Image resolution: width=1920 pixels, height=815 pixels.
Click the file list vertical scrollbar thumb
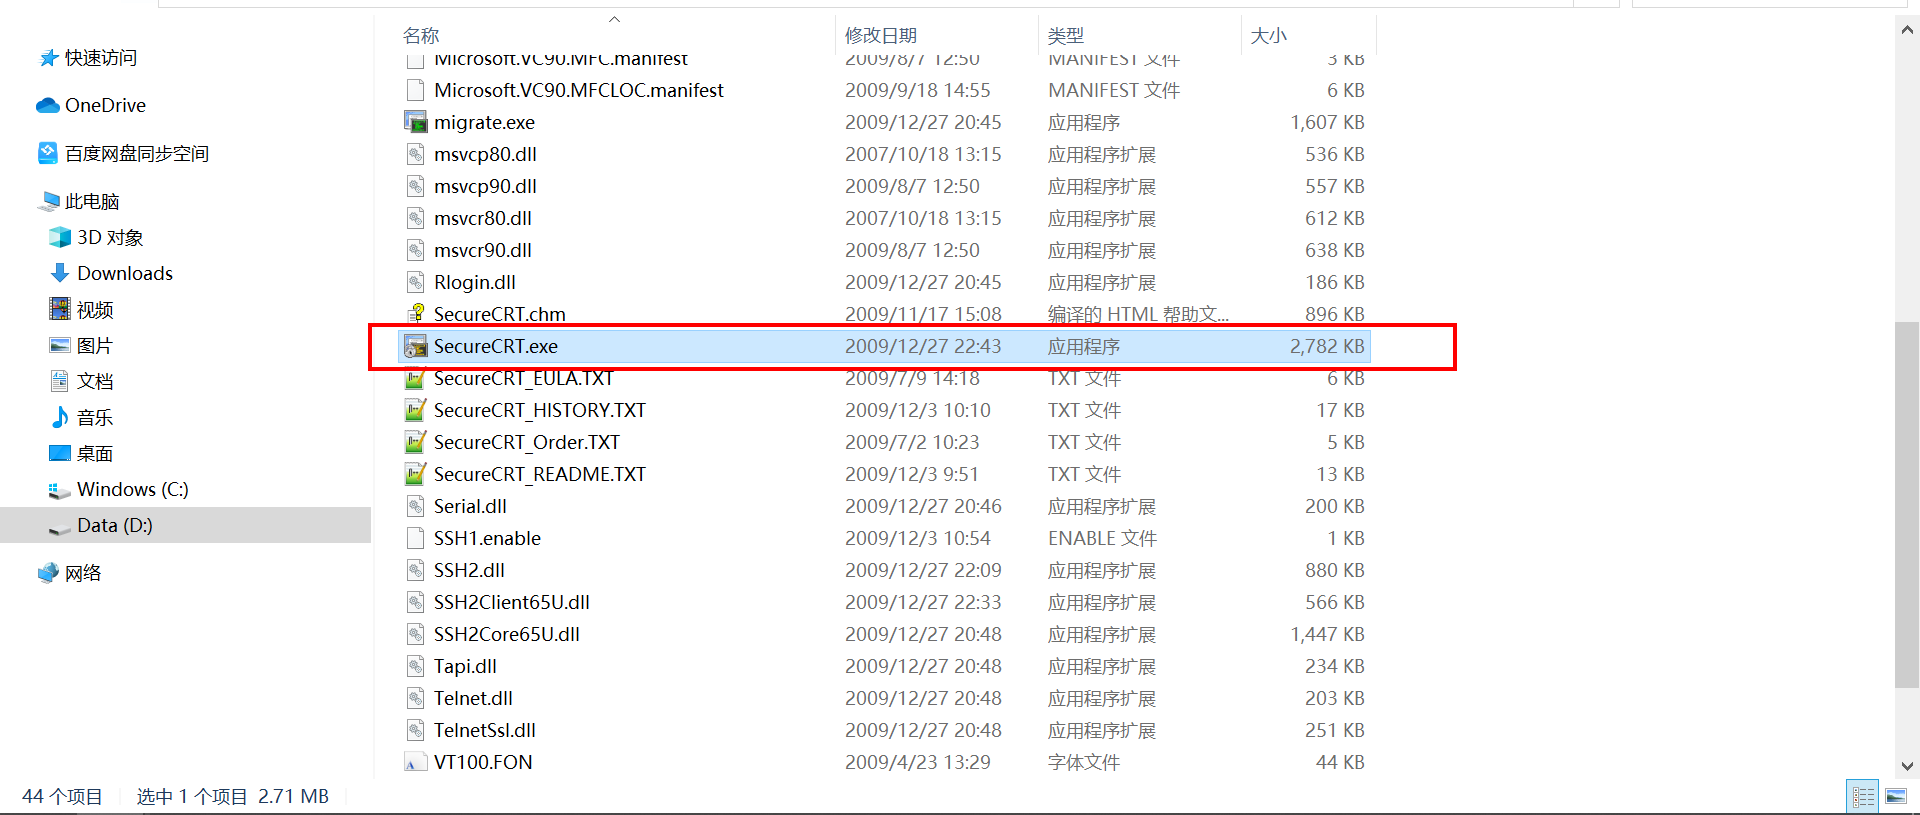pos(1907,505)
